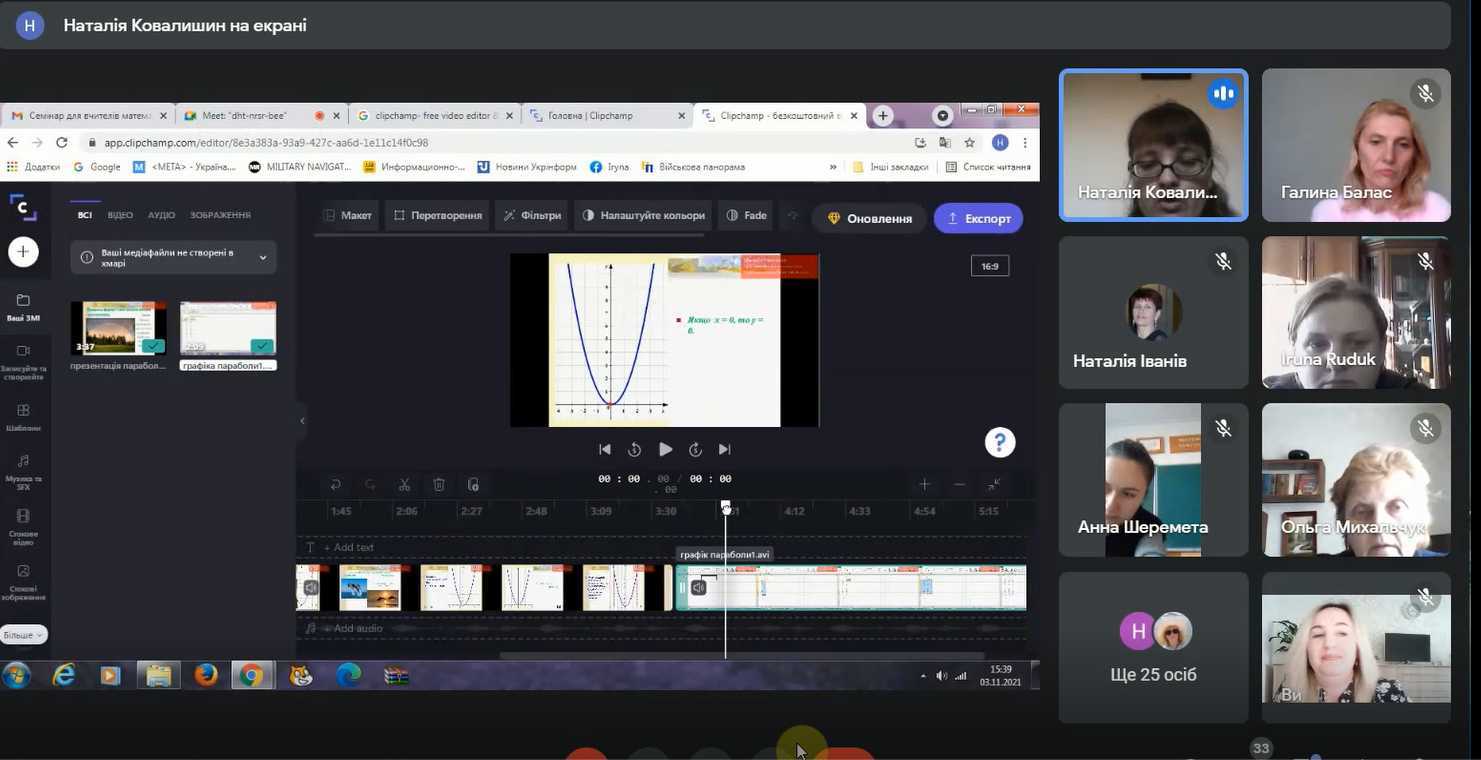This screenshot has width=1481, height=760.
Task: Expand the cloud media files notice
Action: click(x=263, y=257)
